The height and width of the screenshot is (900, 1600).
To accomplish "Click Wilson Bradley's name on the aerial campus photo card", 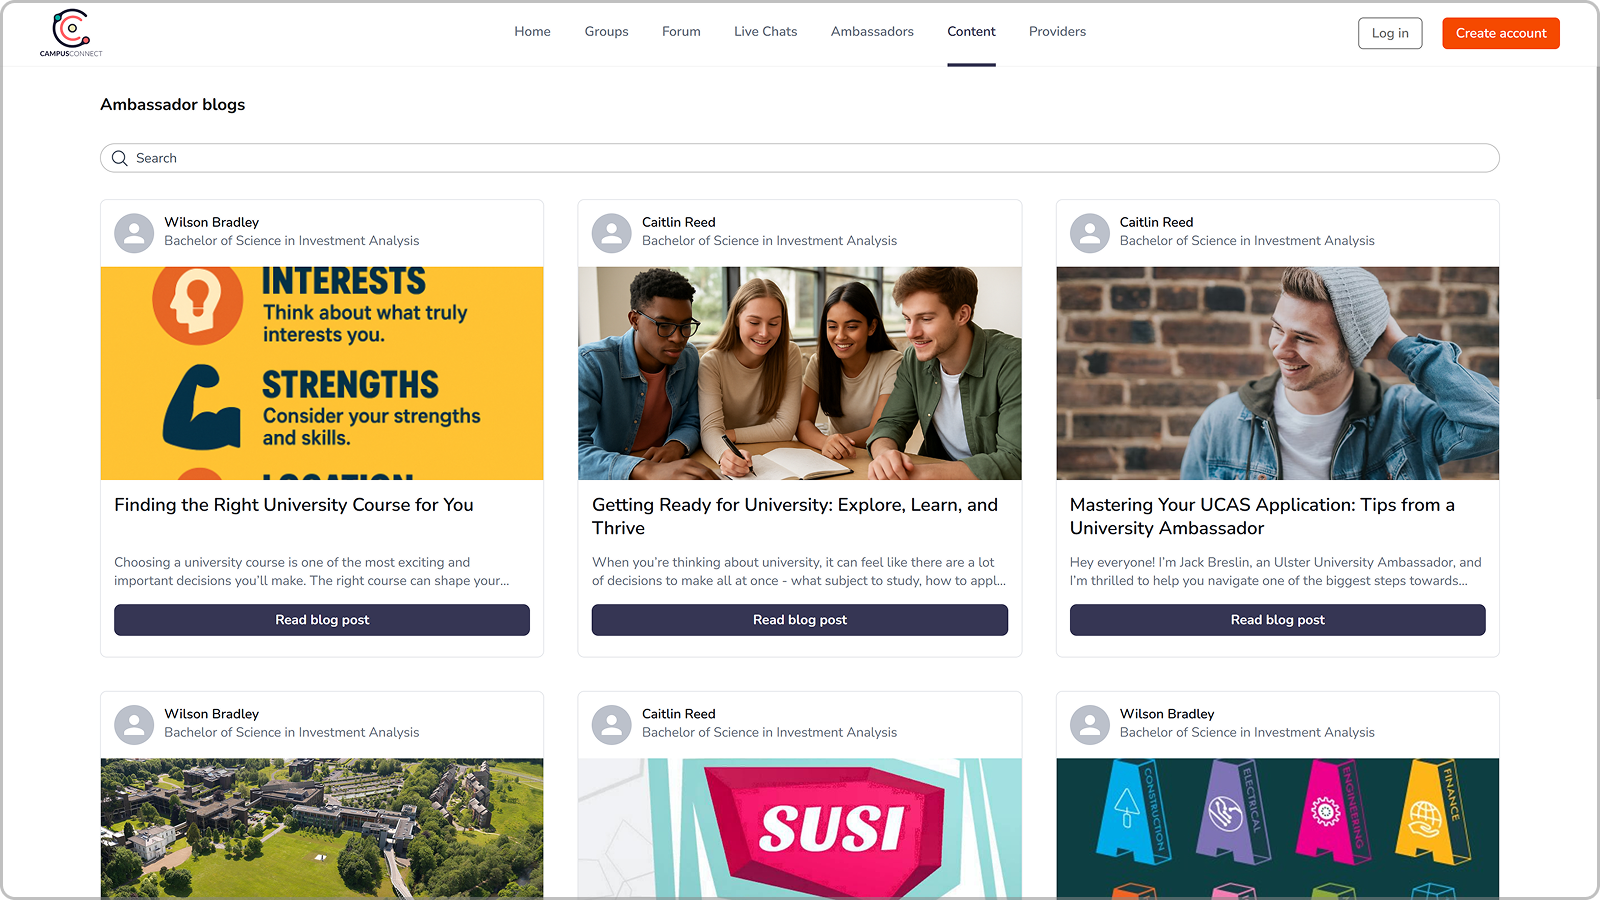I will tap(212, 714).
